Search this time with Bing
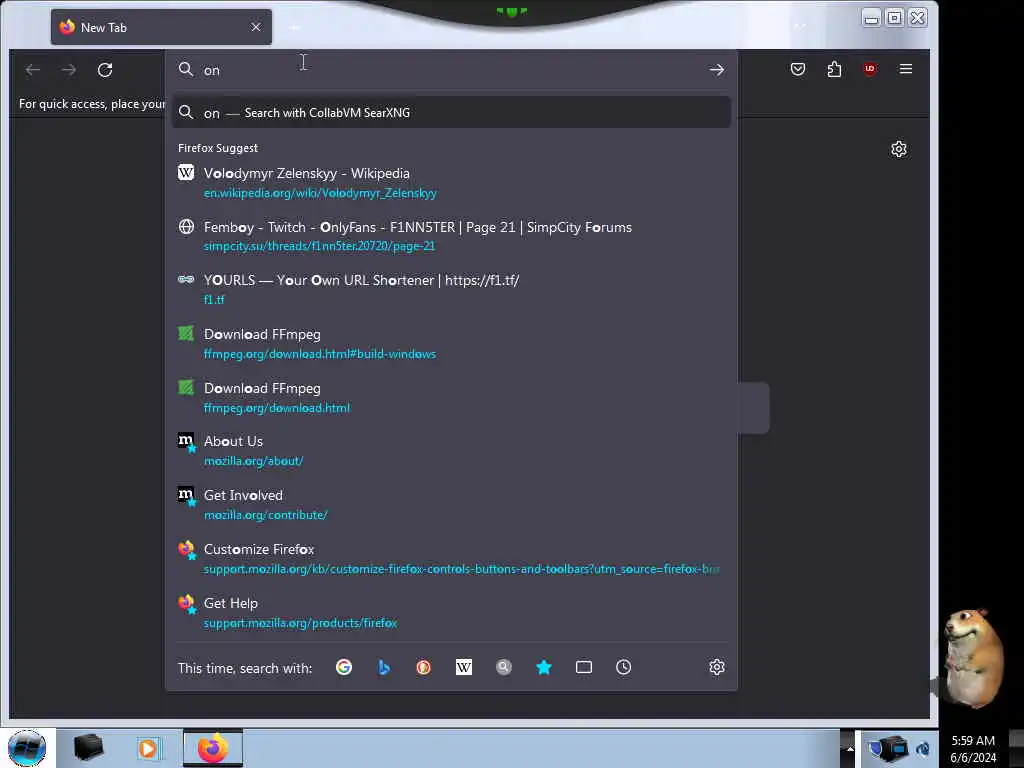This screenshot has height=768, width=1024. [384, 667]
